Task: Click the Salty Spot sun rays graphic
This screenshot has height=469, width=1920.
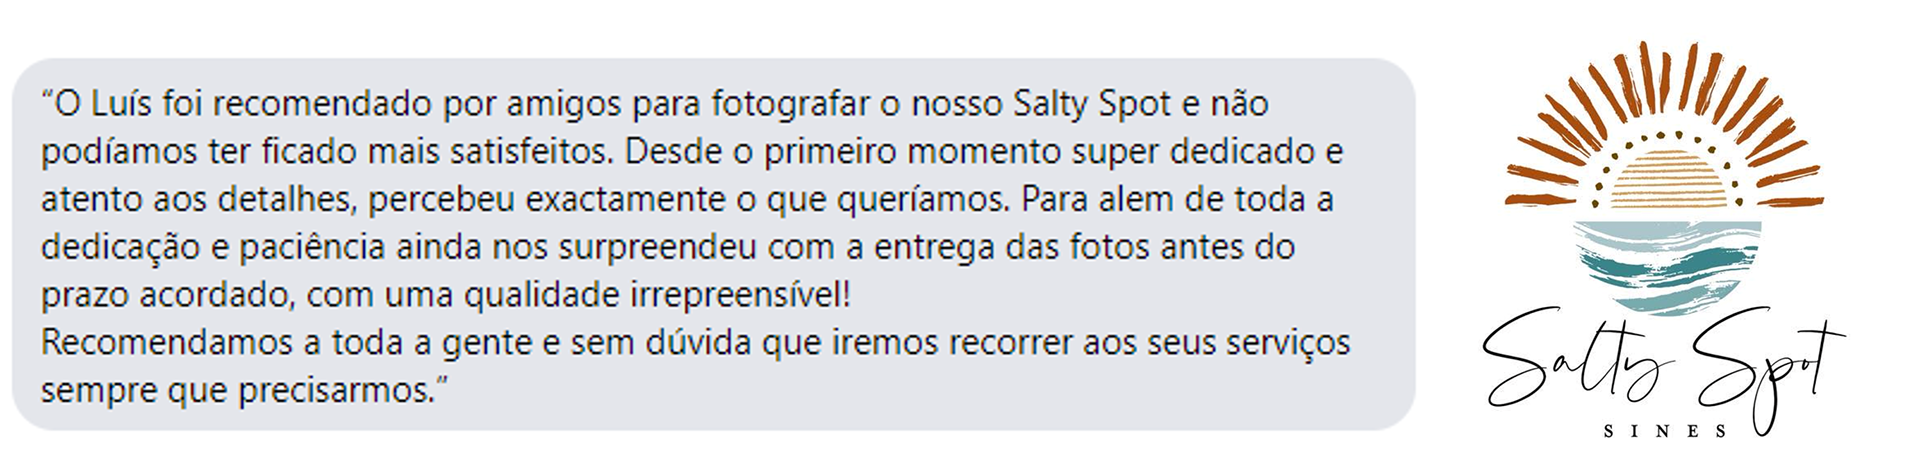Action: click(x=1664, y=123)
